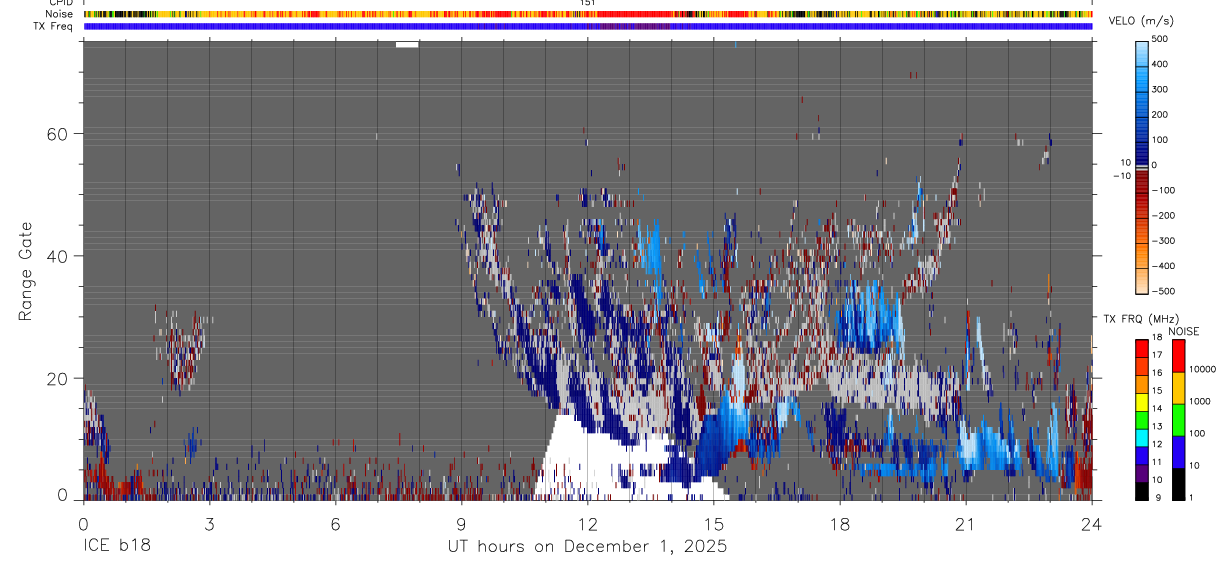Click the 40 tick on the Range Gate axis
Screen dimensions: 1228x567
tap(59, 256)
